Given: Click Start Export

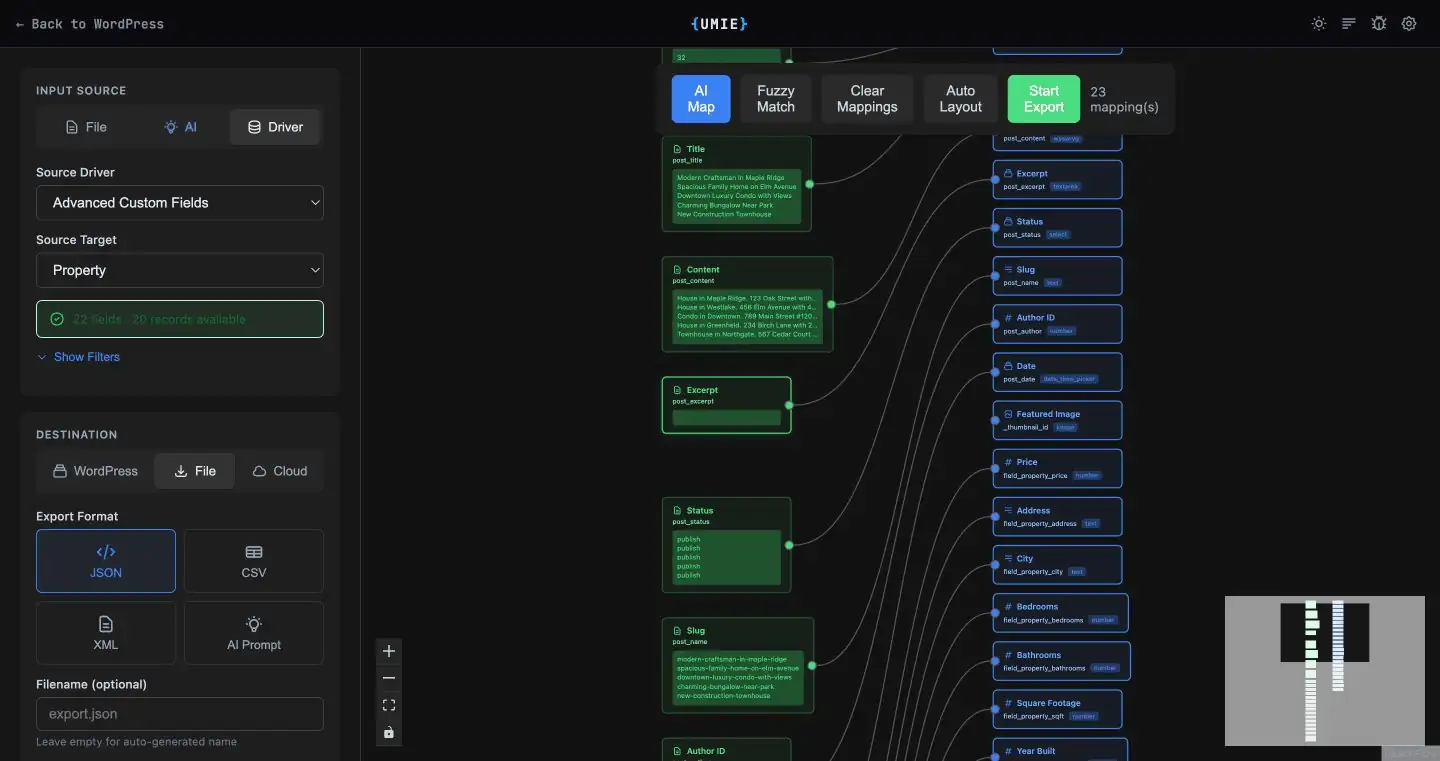Looking at the screenshot, I should point(1044,99).
